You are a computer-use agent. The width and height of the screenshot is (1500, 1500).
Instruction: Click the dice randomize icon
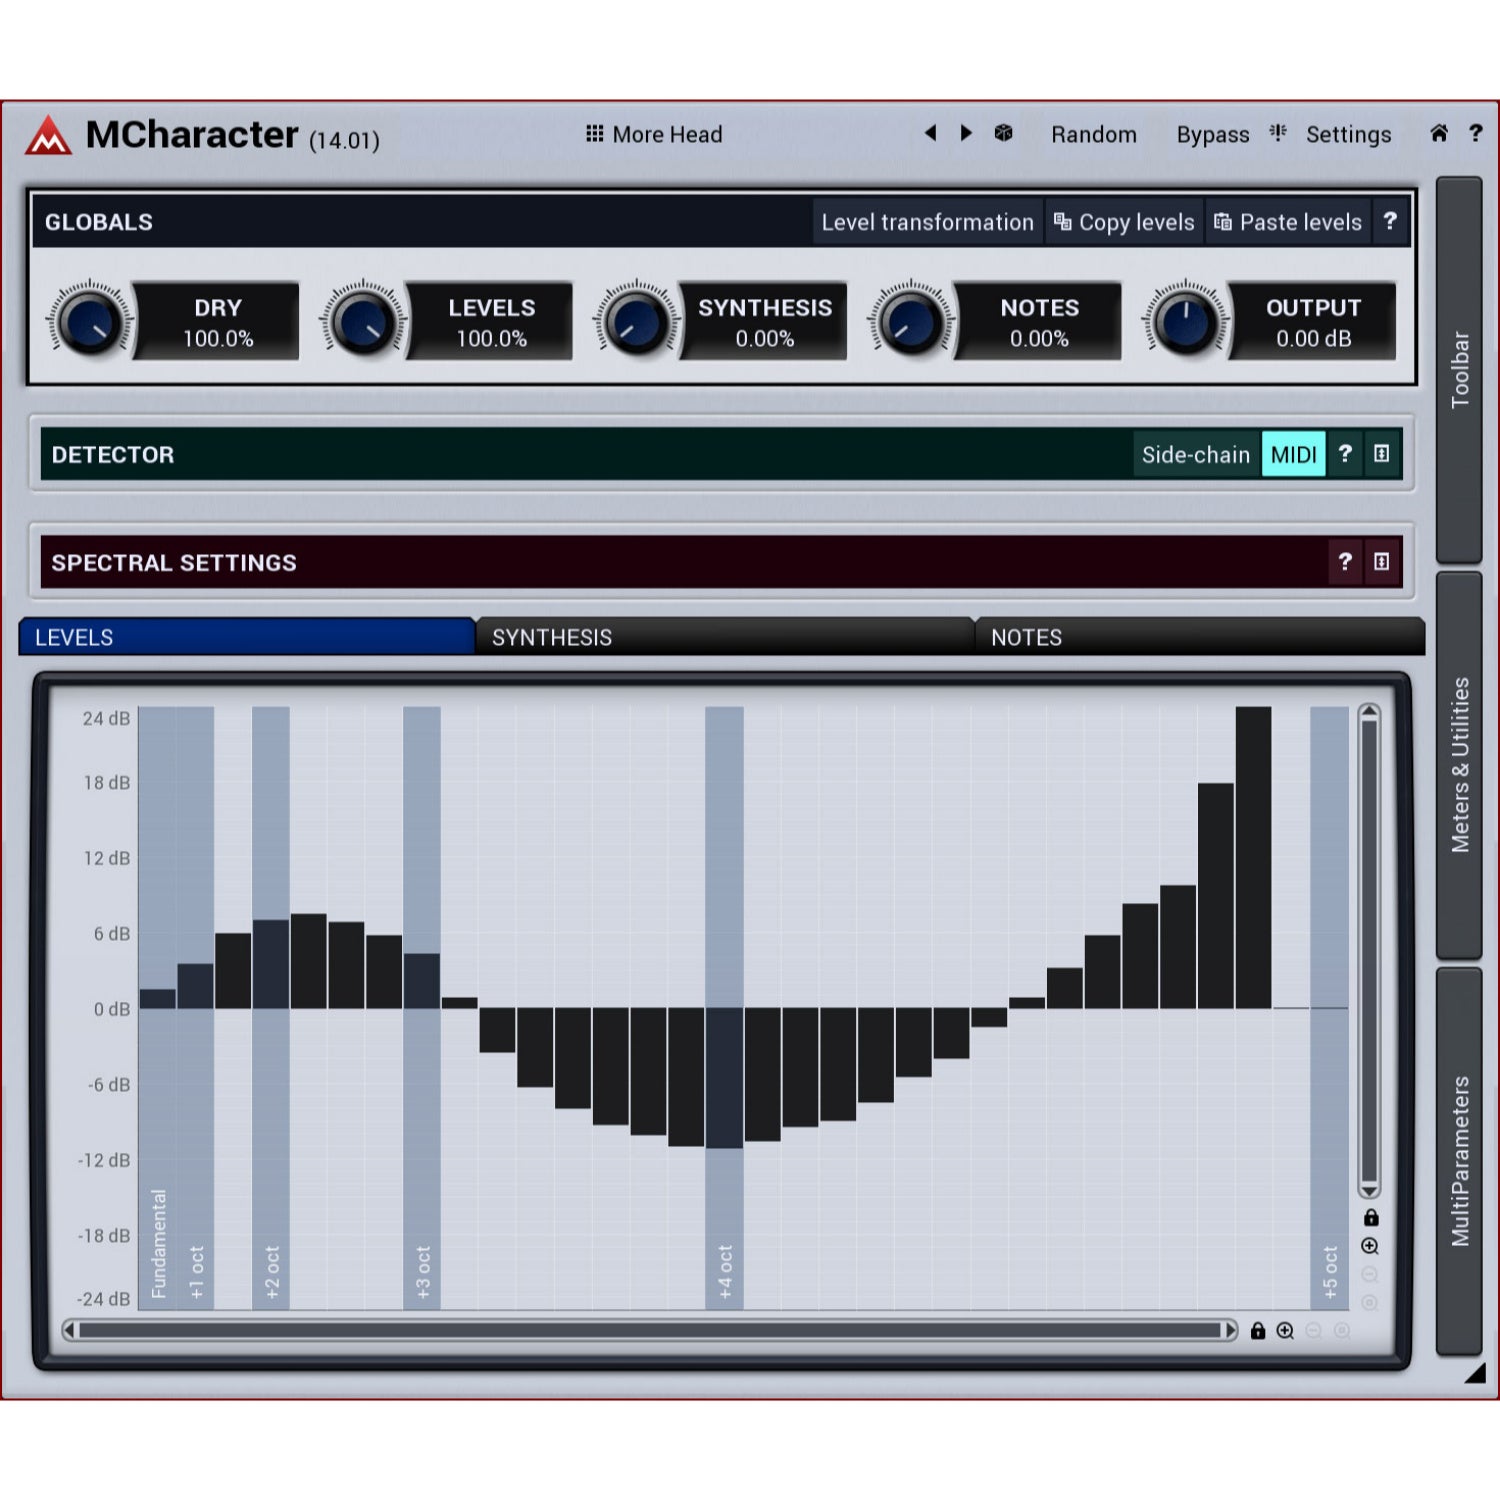click(x=1004, y=133)
